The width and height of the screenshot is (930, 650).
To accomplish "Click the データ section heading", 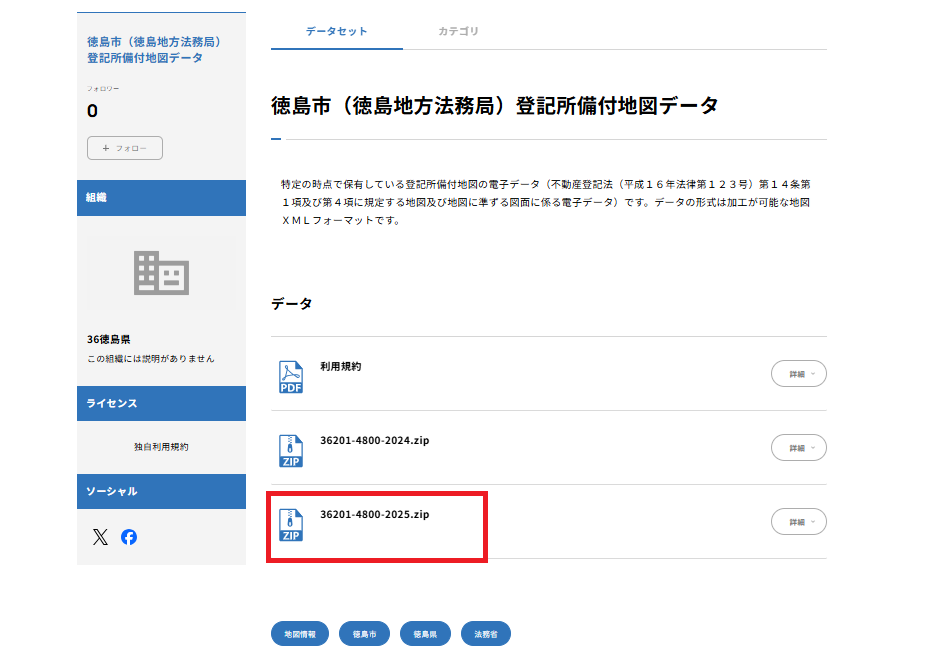I will pos(291,304).
